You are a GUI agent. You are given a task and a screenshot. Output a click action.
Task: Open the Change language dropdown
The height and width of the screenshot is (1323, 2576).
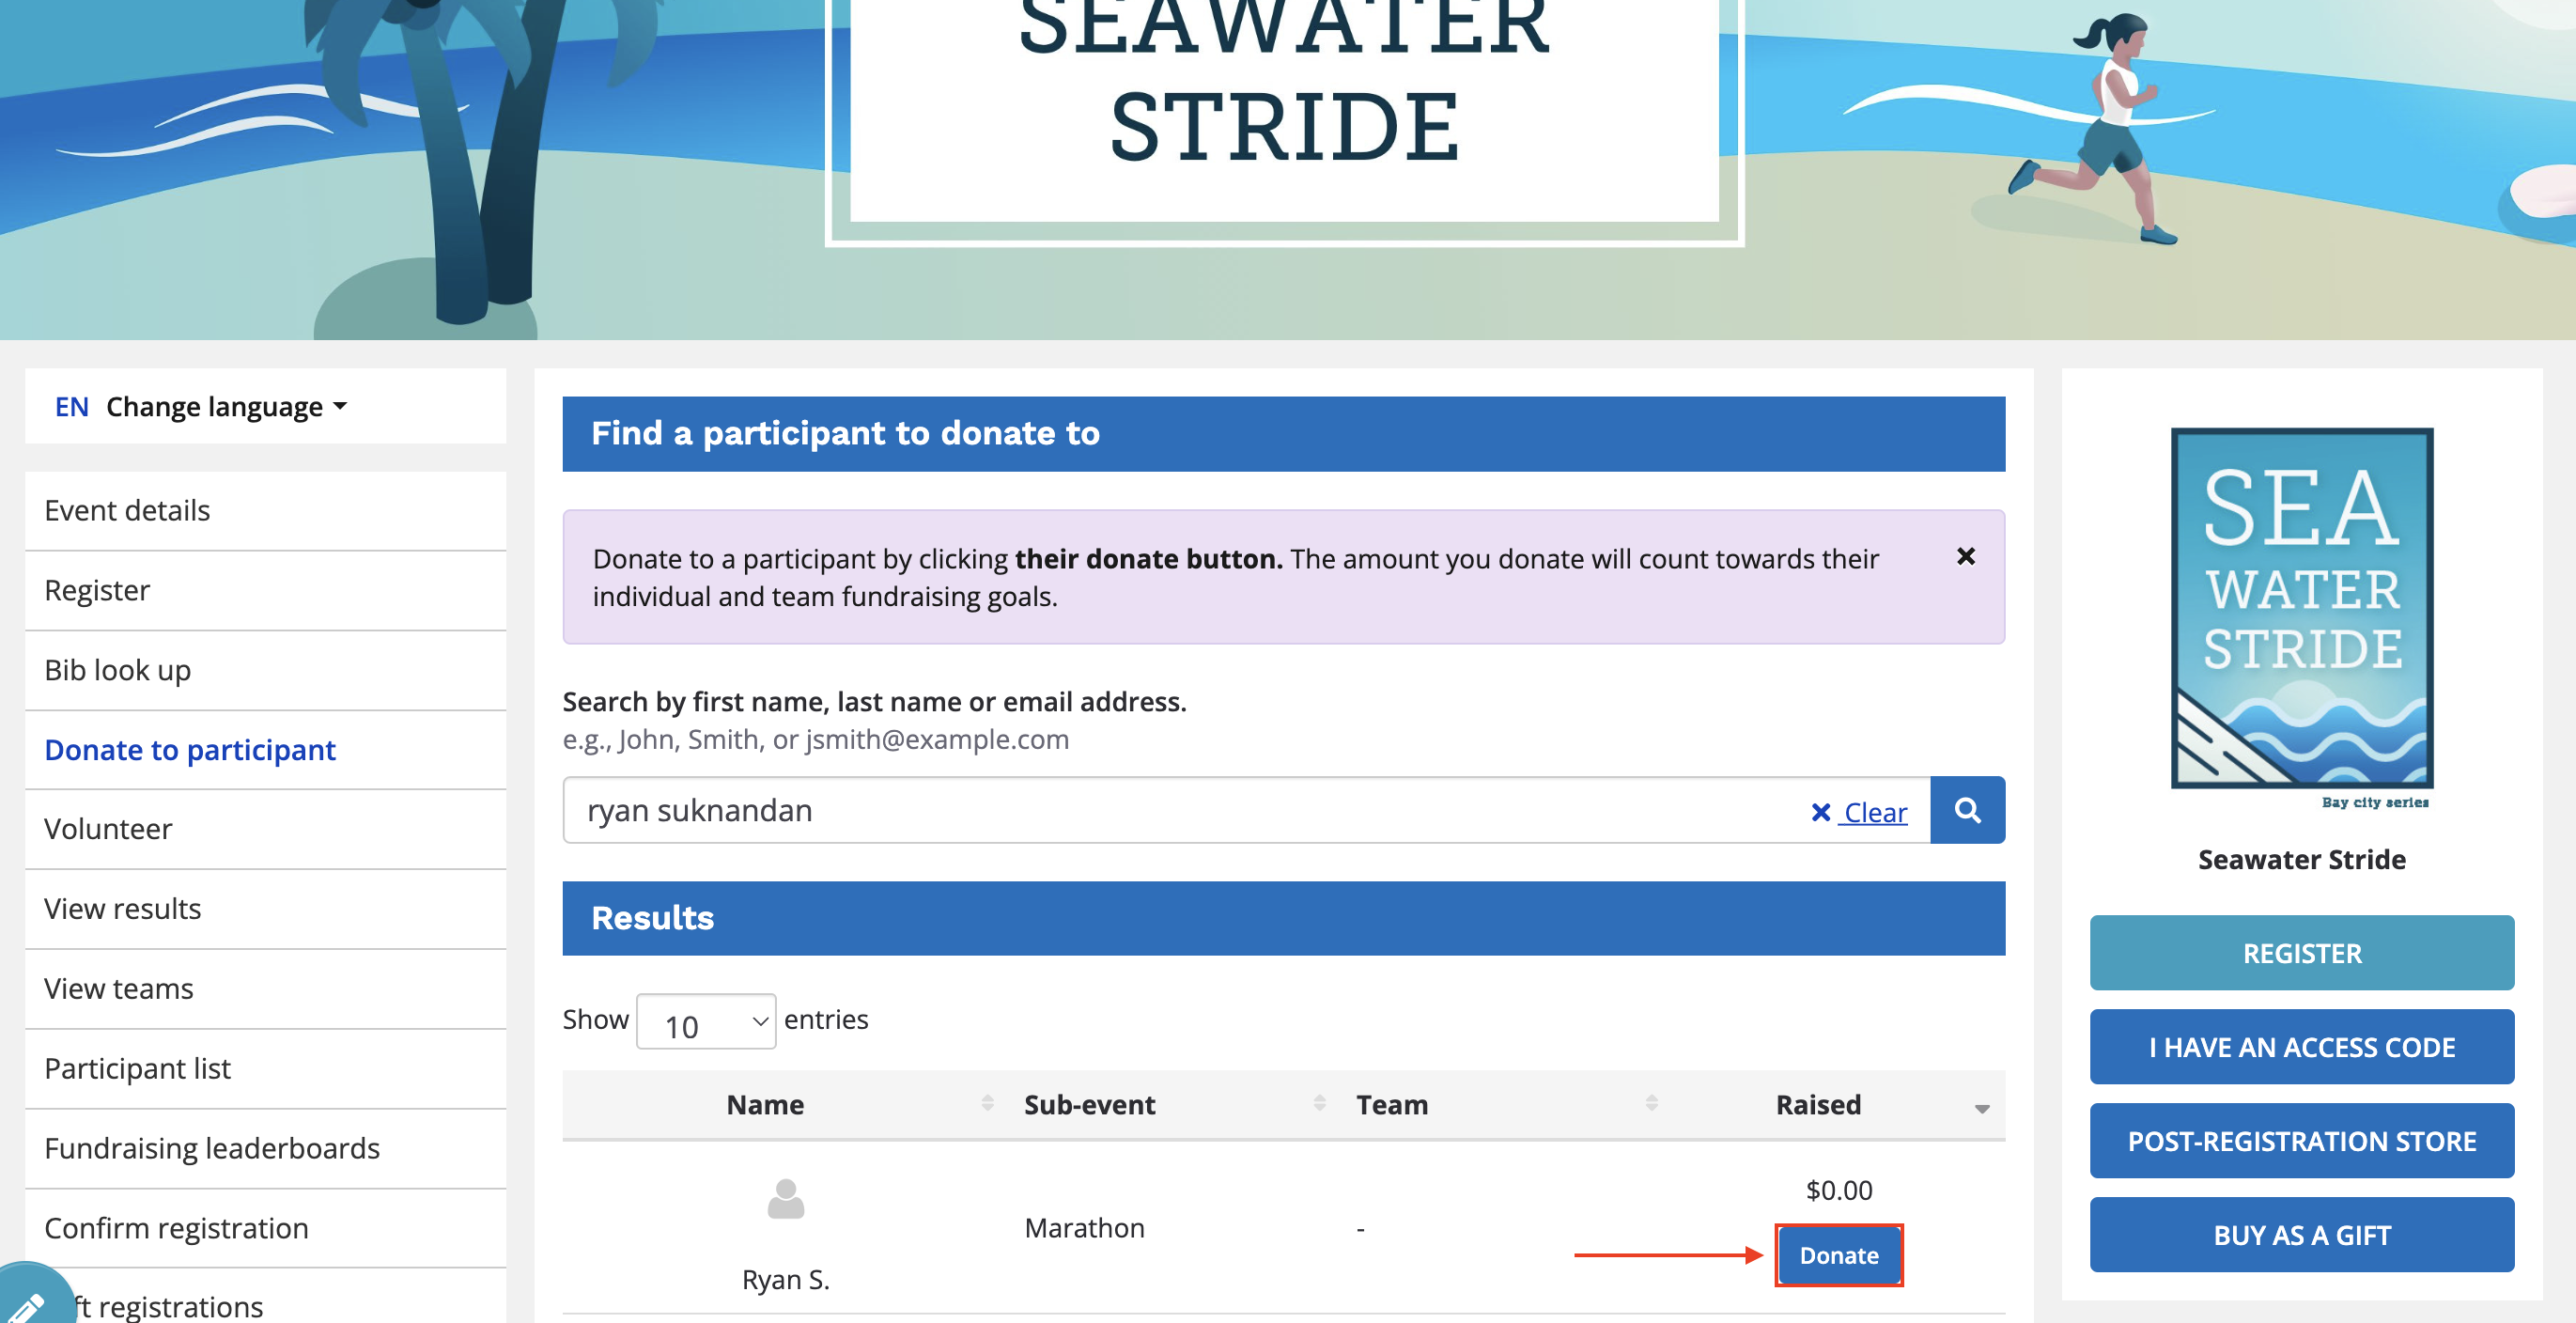226,406
